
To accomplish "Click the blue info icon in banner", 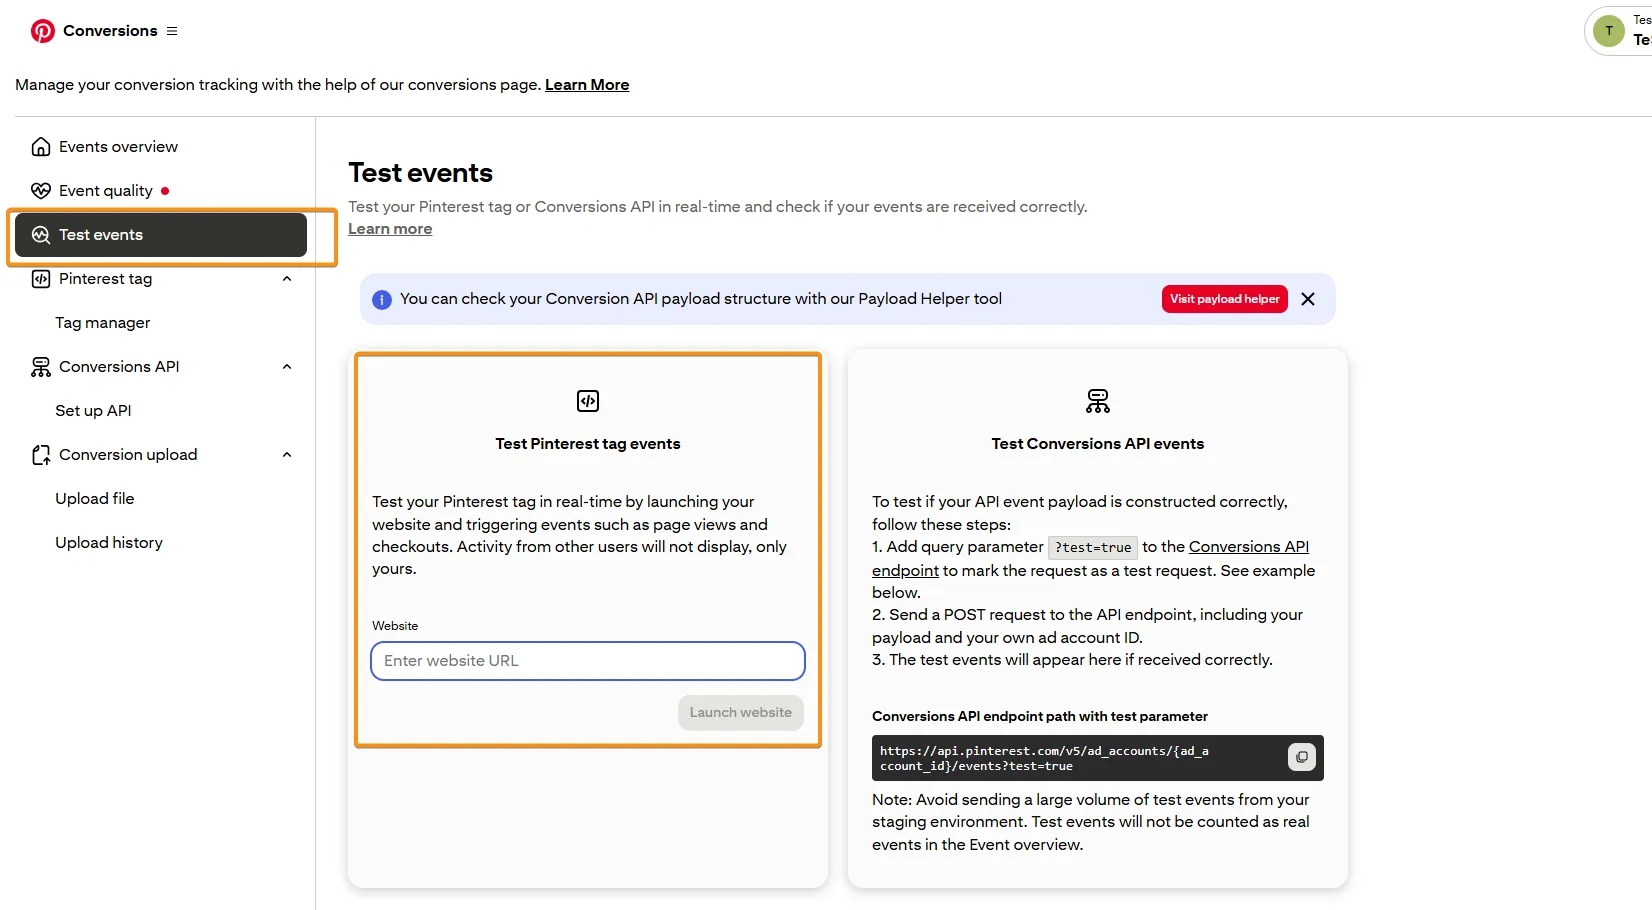I will coord(382,299).
